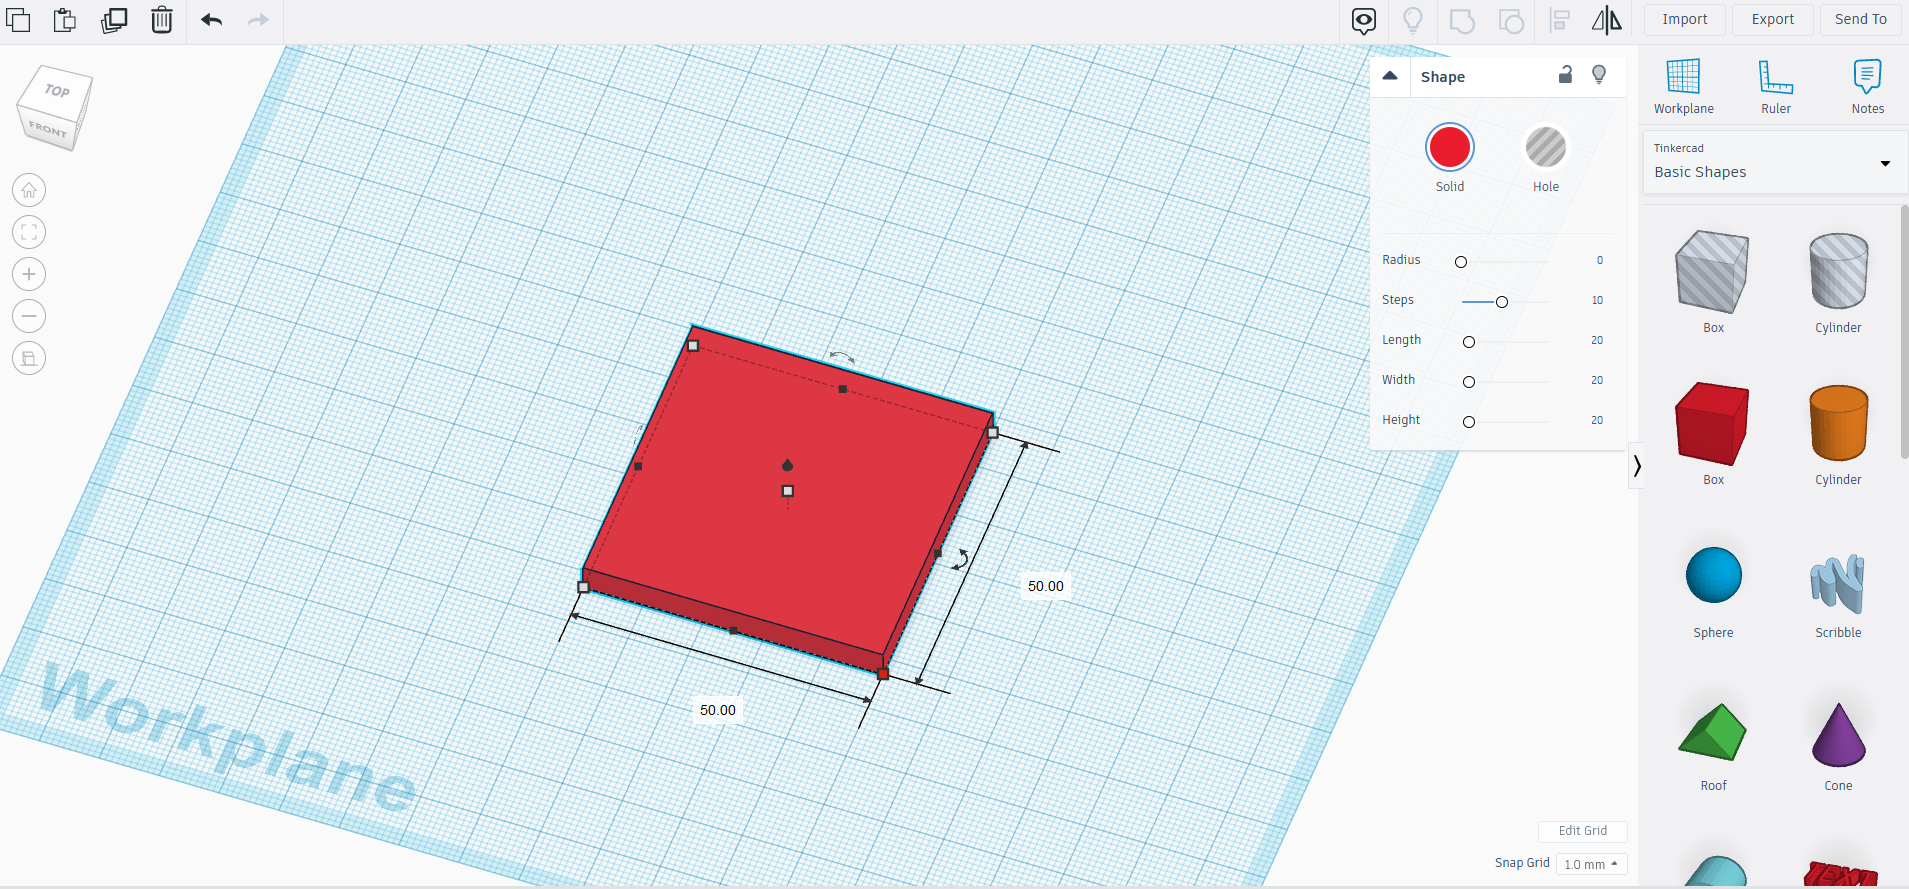Click the red selected corner handle
The width and height of the screenshot is (1909, 889).
(883, 675)
